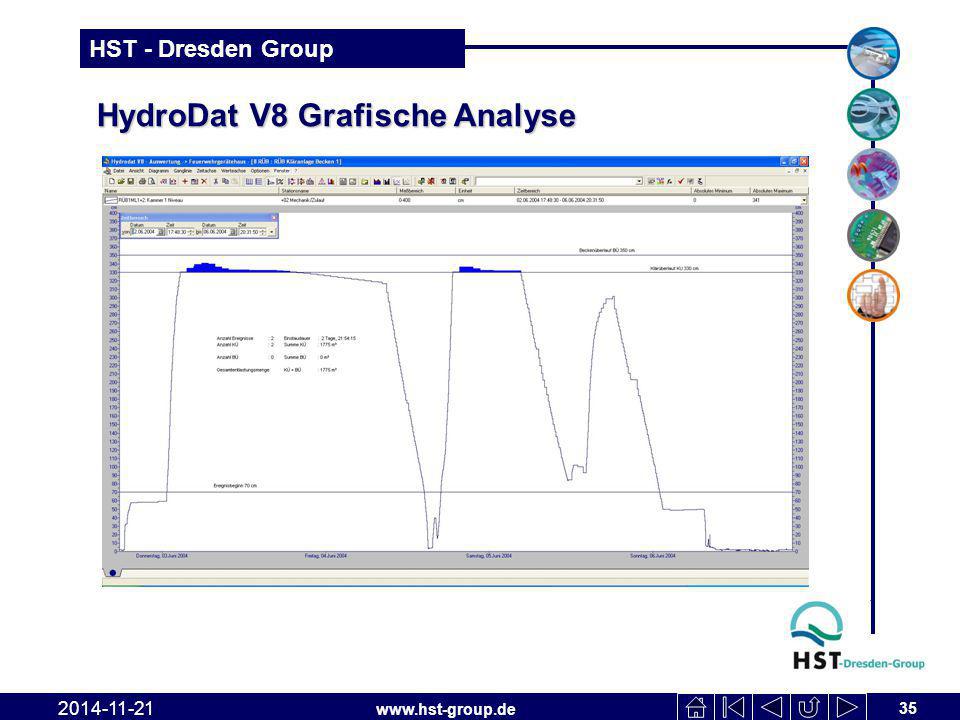
Task: Open the Datei menu
Action: pyautogui.click(x=118, y=171)
